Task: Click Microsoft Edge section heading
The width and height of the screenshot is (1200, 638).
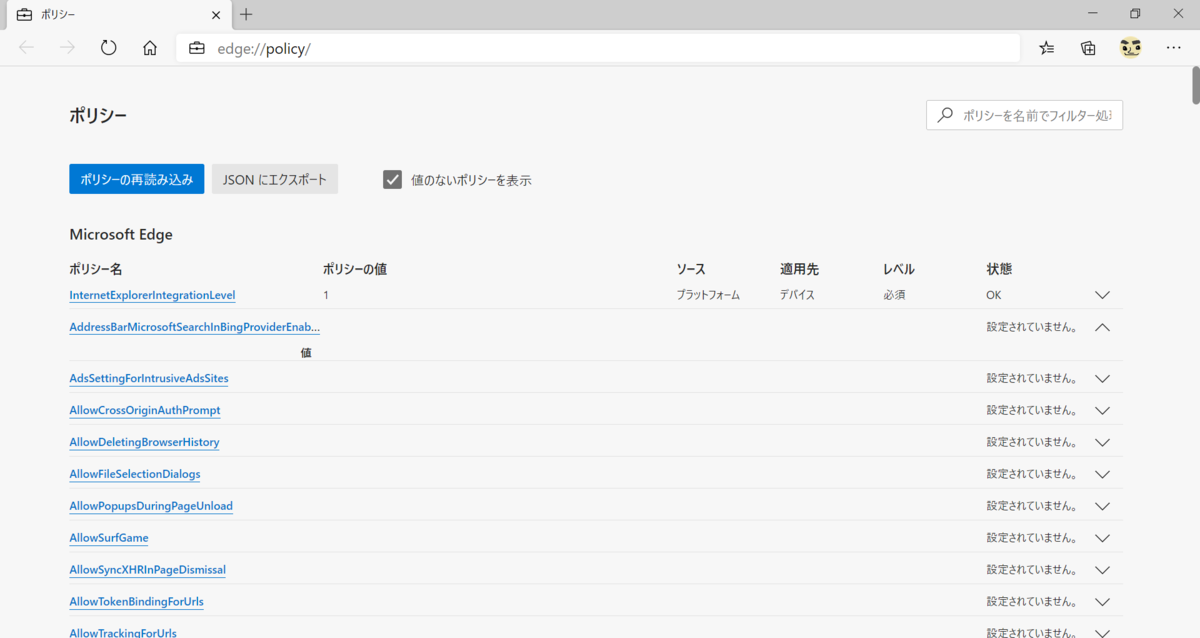Action: [x=121, y=234]
